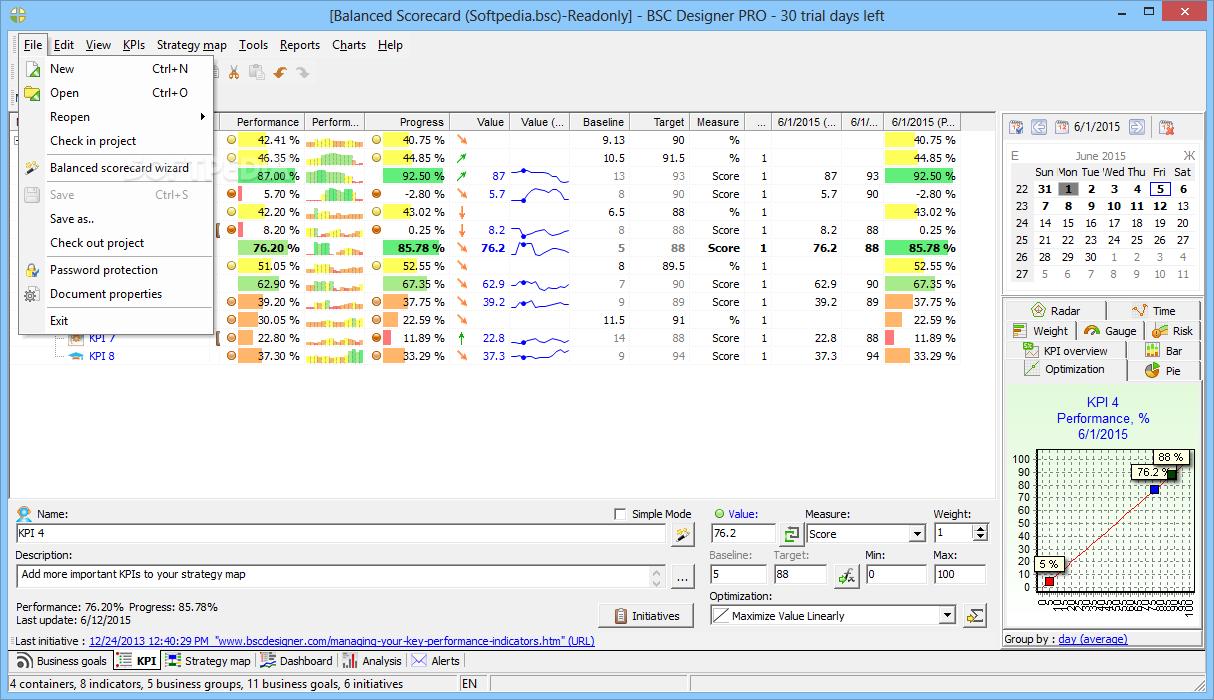Click the Description scroll spinner arrows

[657, 576]
